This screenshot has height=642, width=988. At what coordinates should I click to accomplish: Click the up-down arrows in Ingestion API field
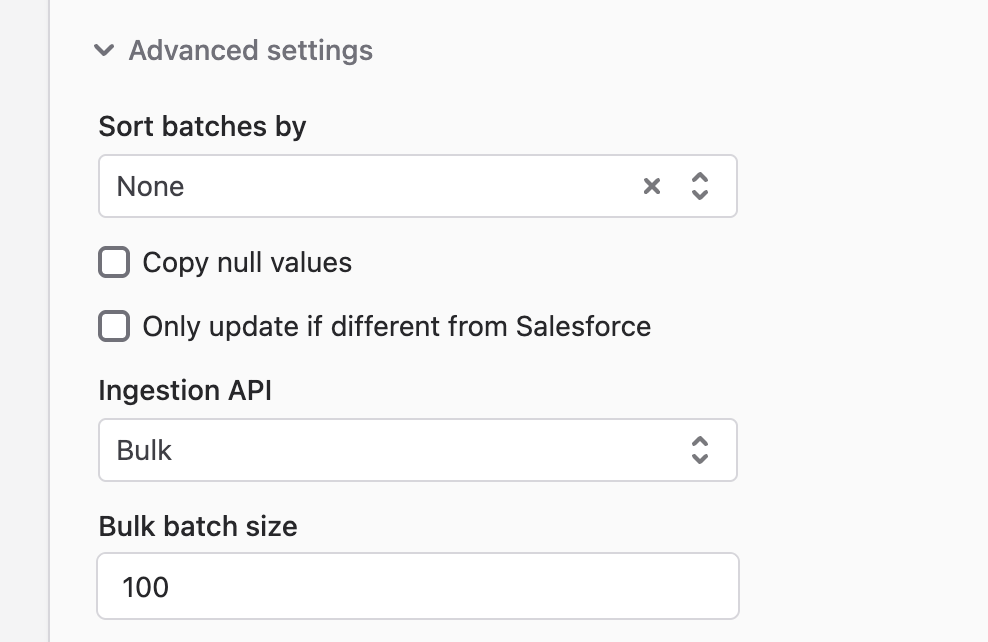tap(699, 450)
